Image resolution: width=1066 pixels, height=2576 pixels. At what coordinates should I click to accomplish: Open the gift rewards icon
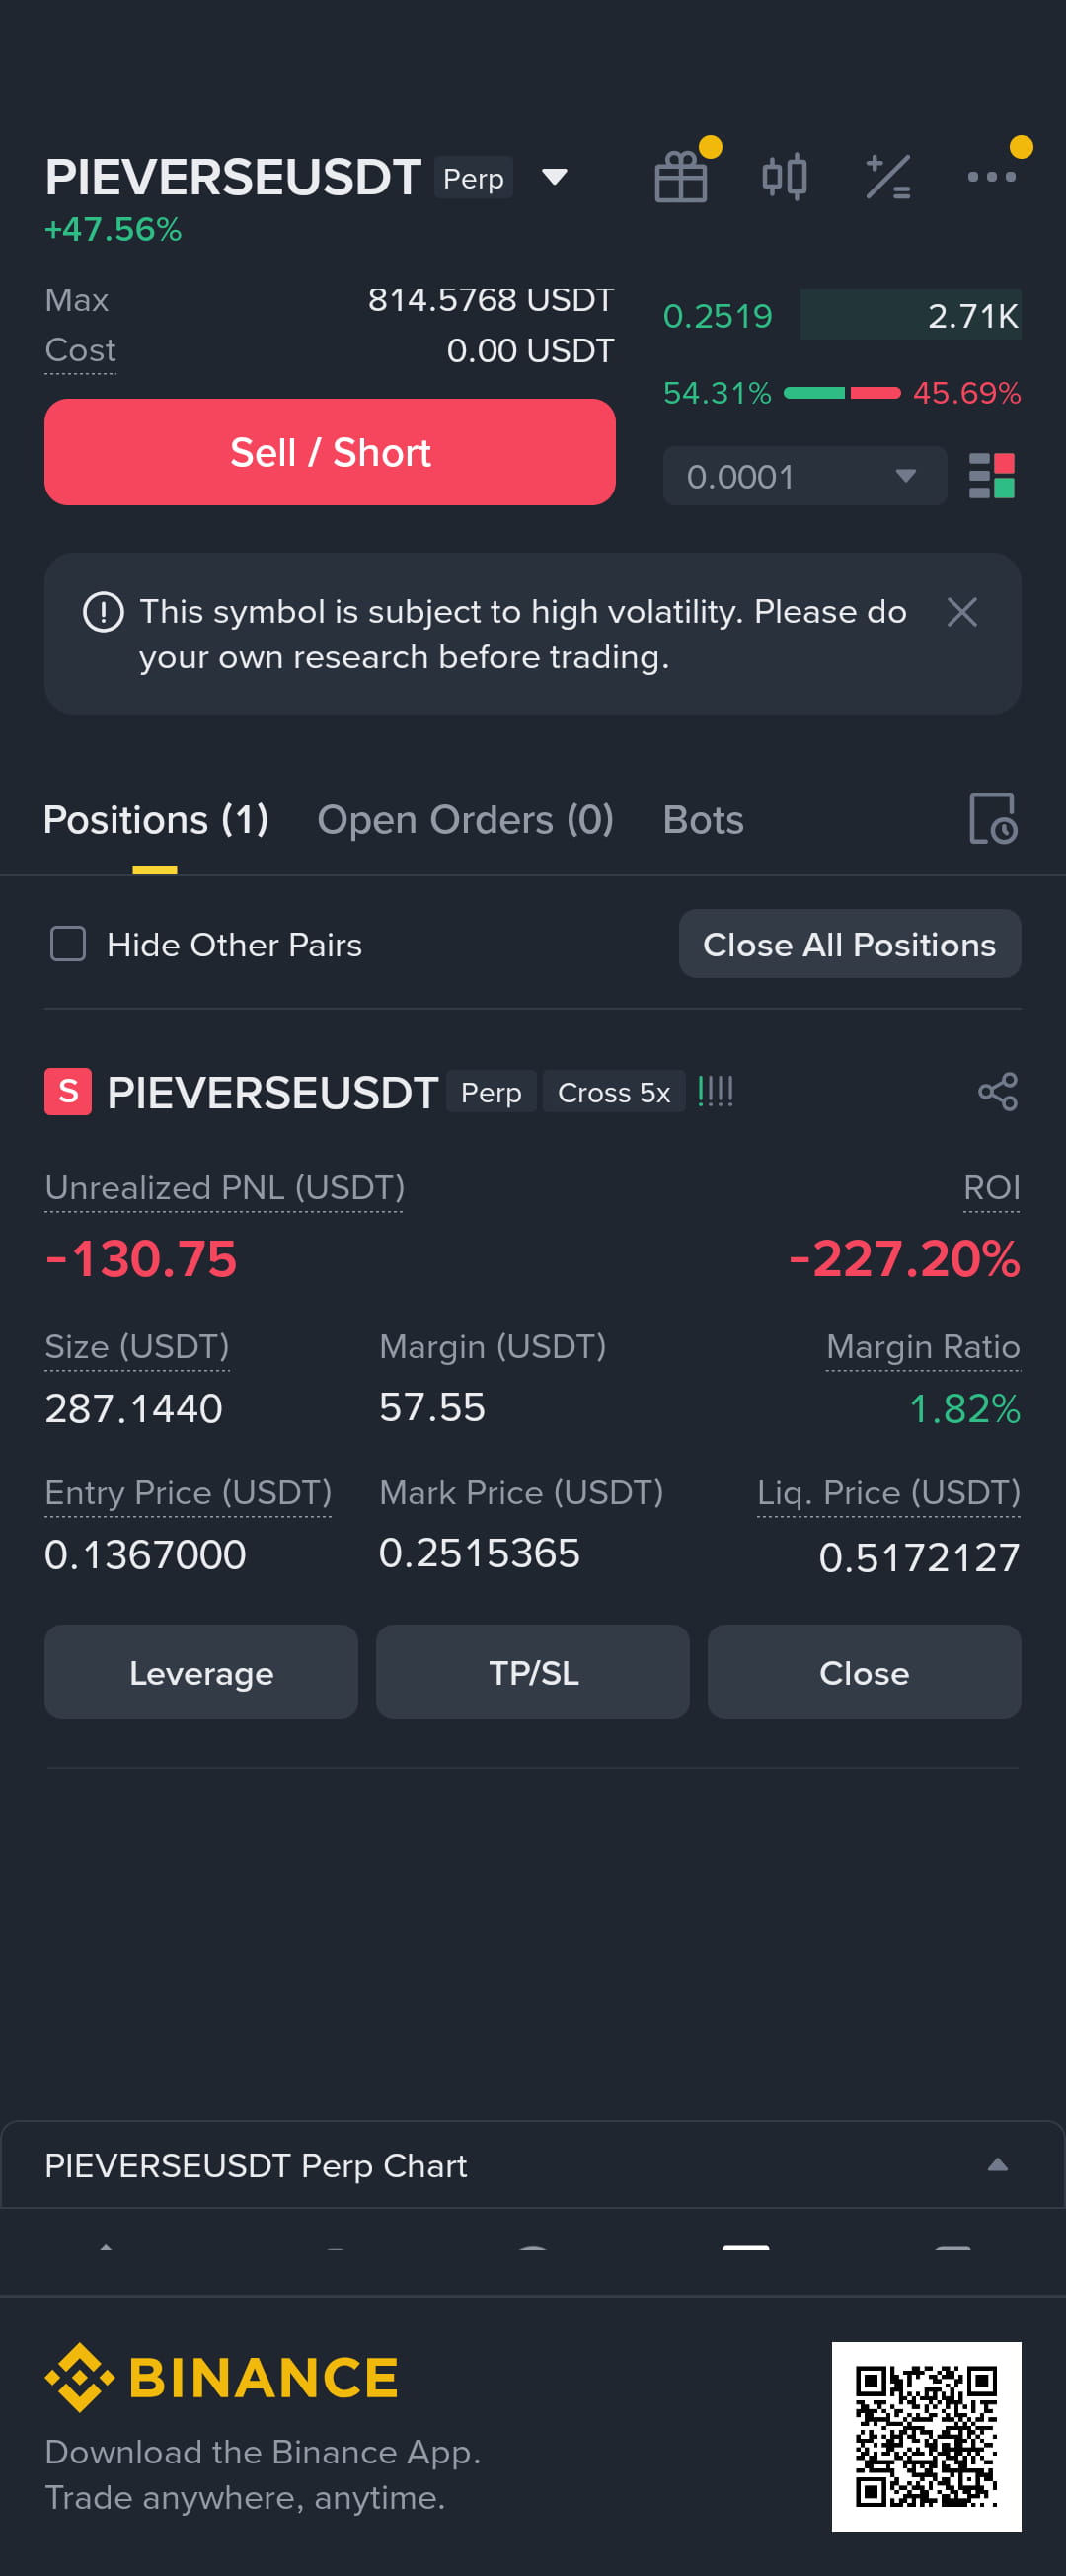[681, 177]
